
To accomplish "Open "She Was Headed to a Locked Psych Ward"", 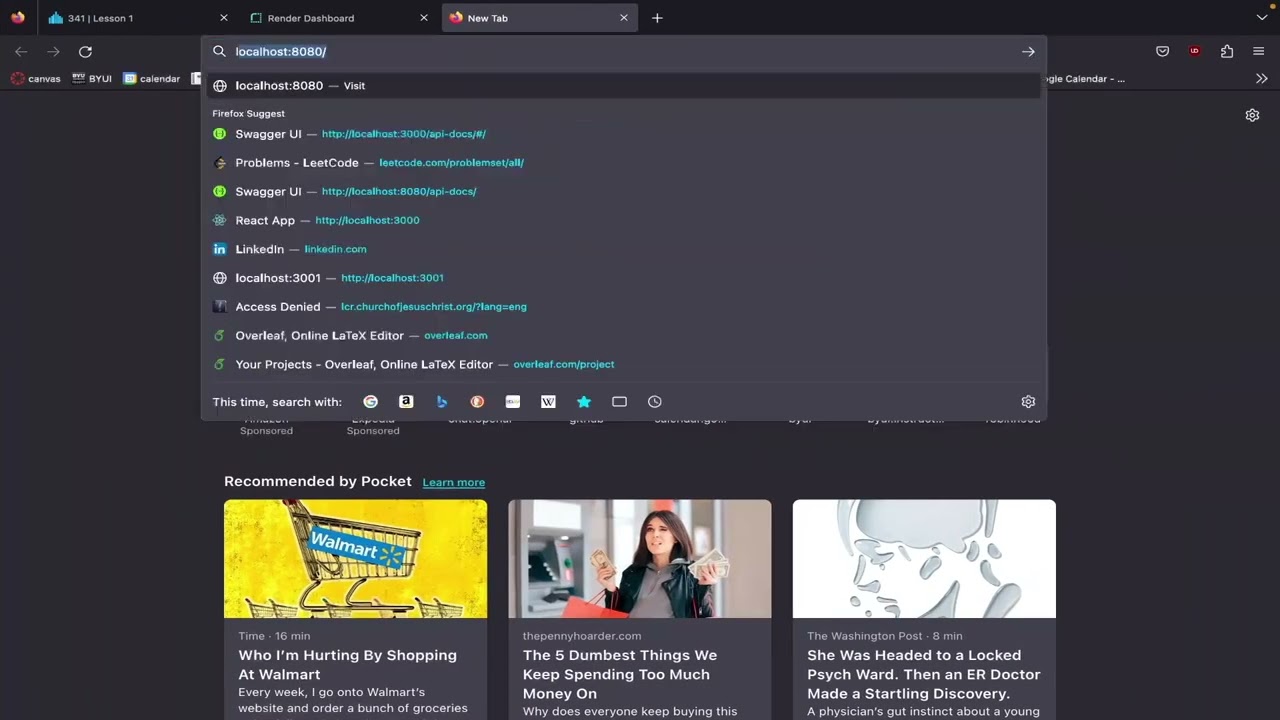I will pos(924,674).
